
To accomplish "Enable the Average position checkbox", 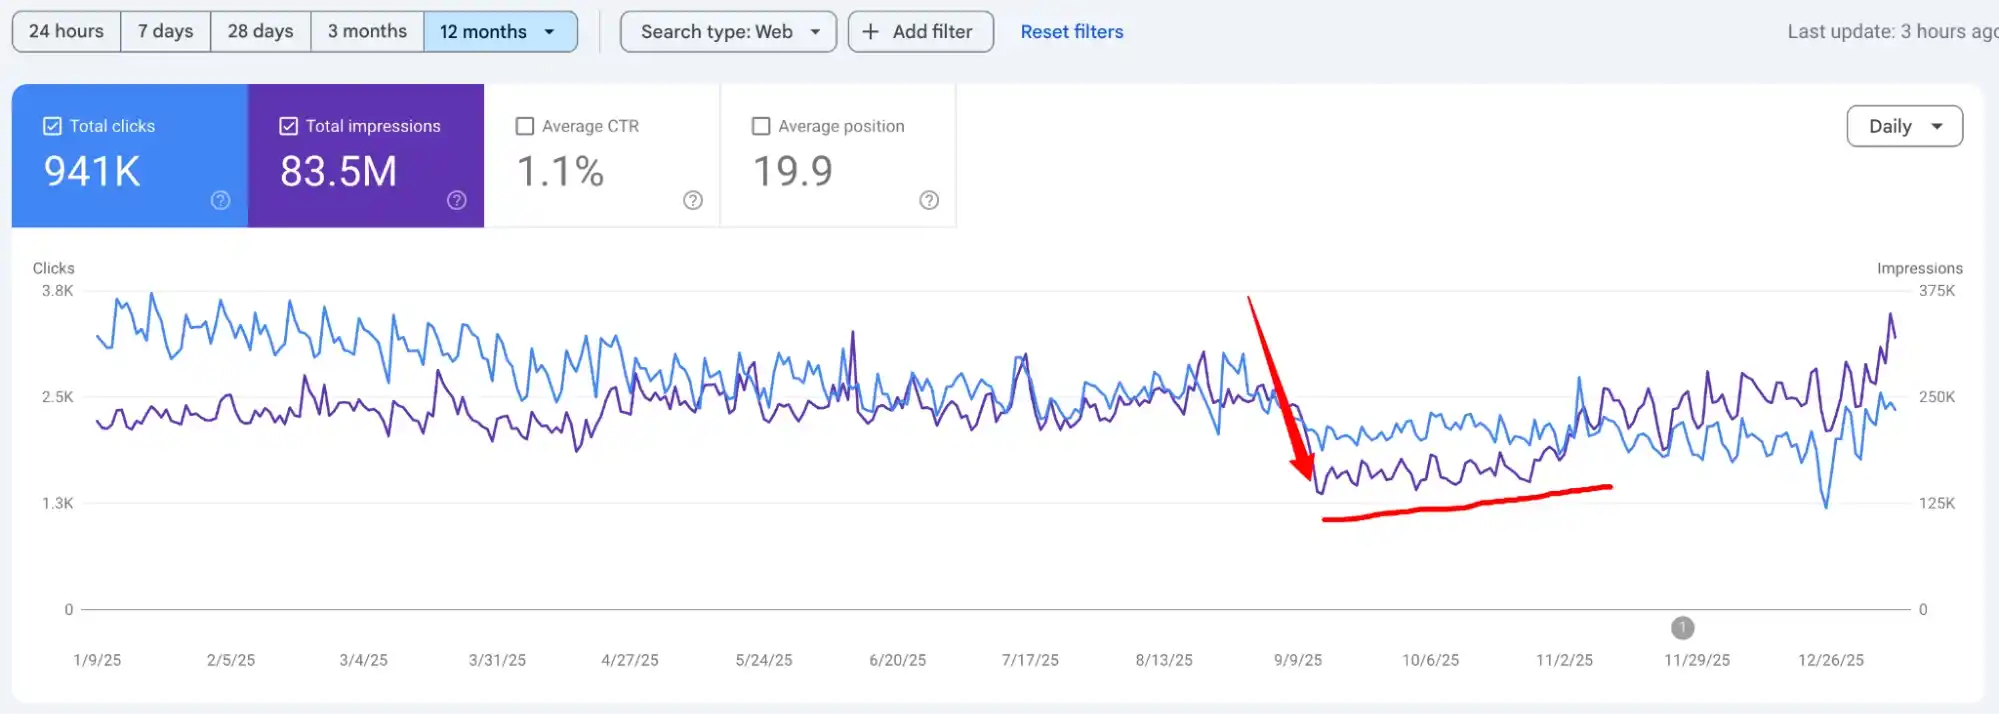I will pos(760,125).
